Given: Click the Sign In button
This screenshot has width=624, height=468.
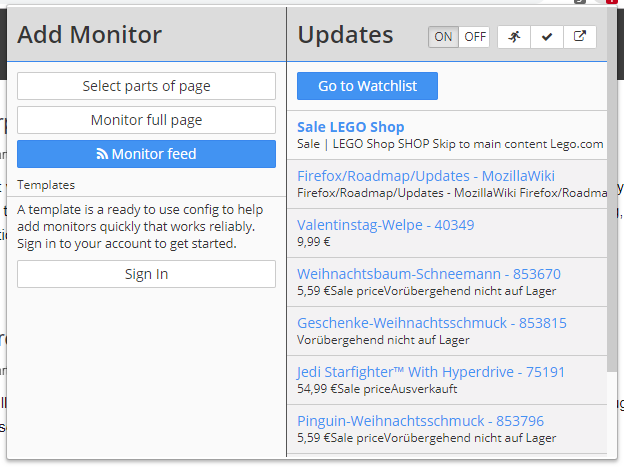Looking at the screenshot, I should pos(146,274).
